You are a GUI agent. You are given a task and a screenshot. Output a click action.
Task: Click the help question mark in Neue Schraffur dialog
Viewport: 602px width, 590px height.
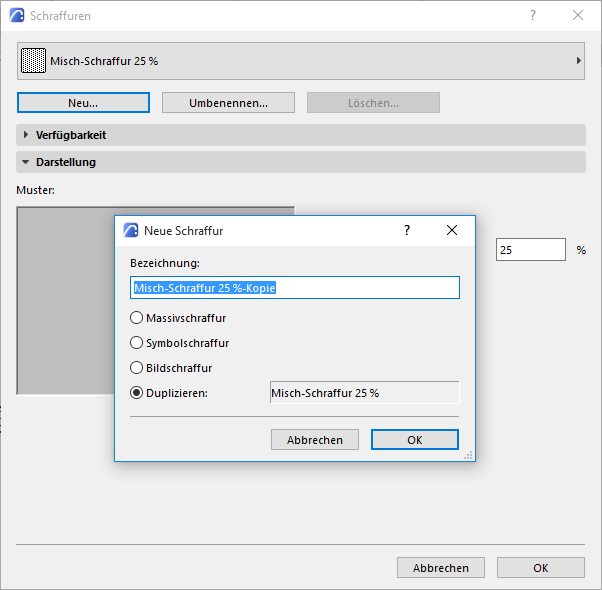coord(407,231)
